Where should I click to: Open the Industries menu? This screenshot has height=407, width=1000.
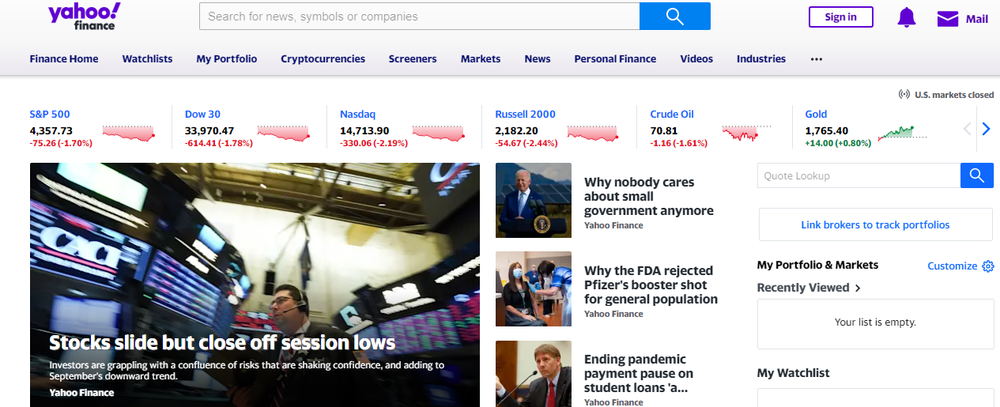(x=761, y=59)
